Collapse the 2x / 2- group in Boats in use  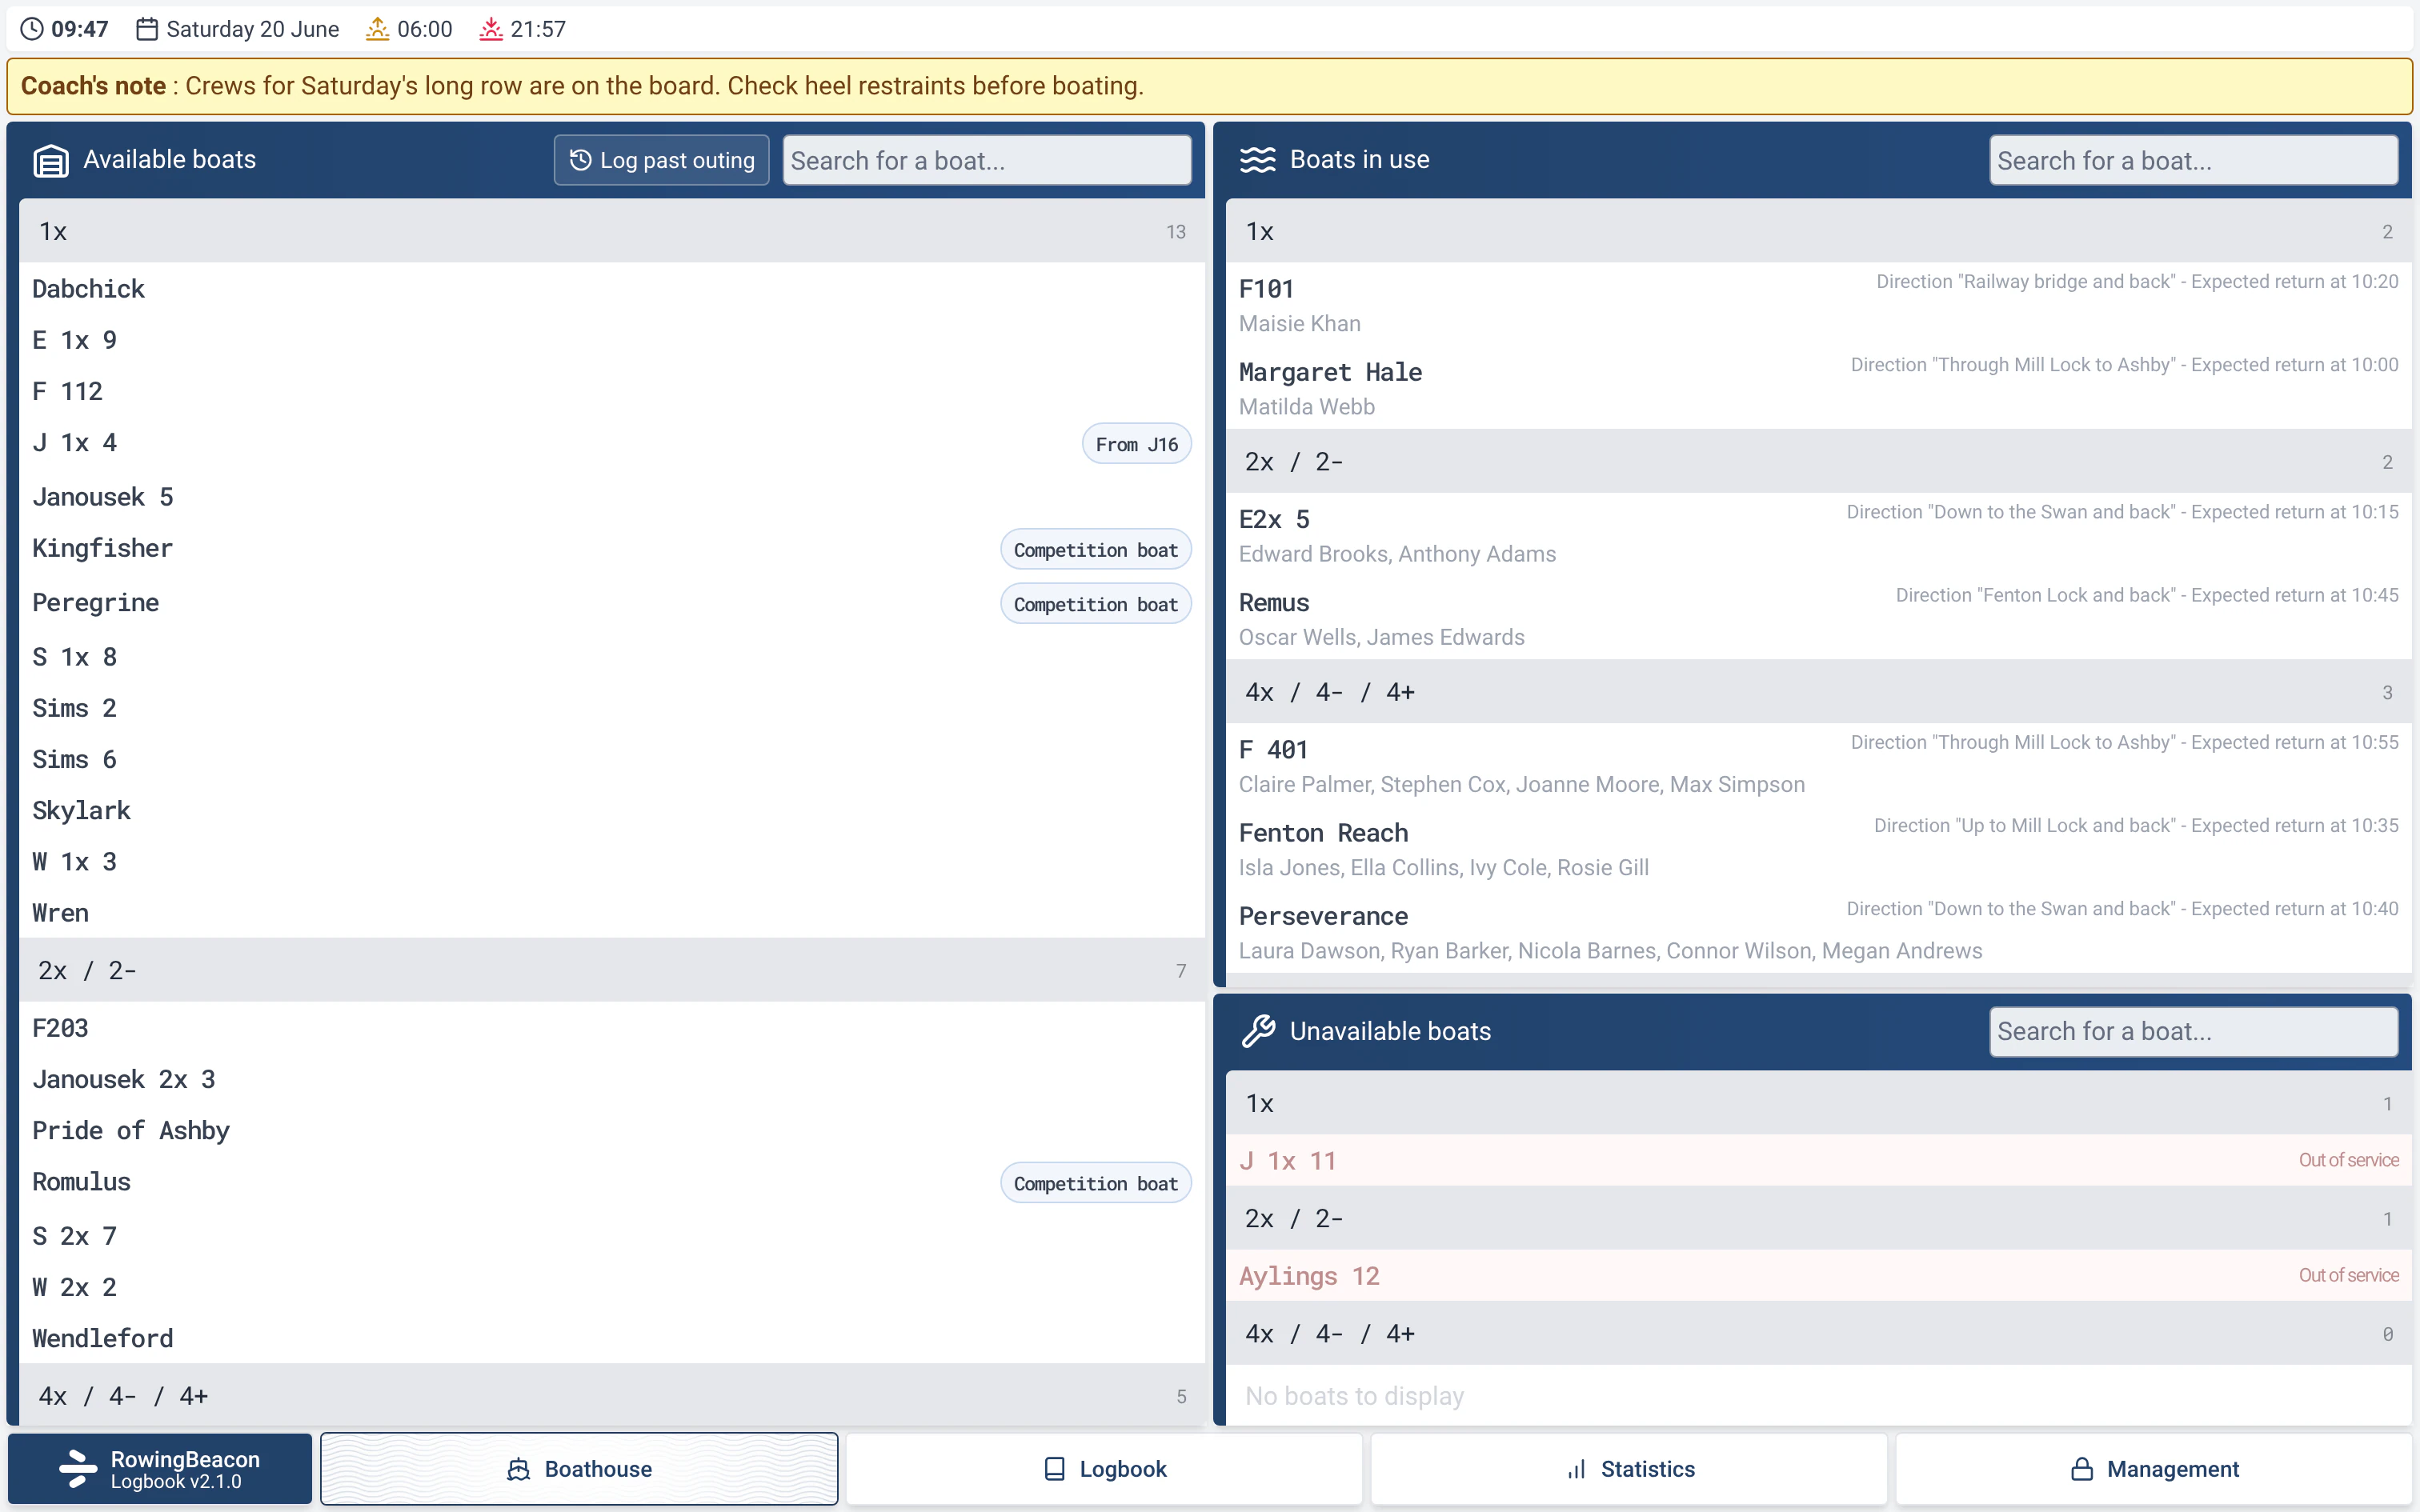[1819, 461]
